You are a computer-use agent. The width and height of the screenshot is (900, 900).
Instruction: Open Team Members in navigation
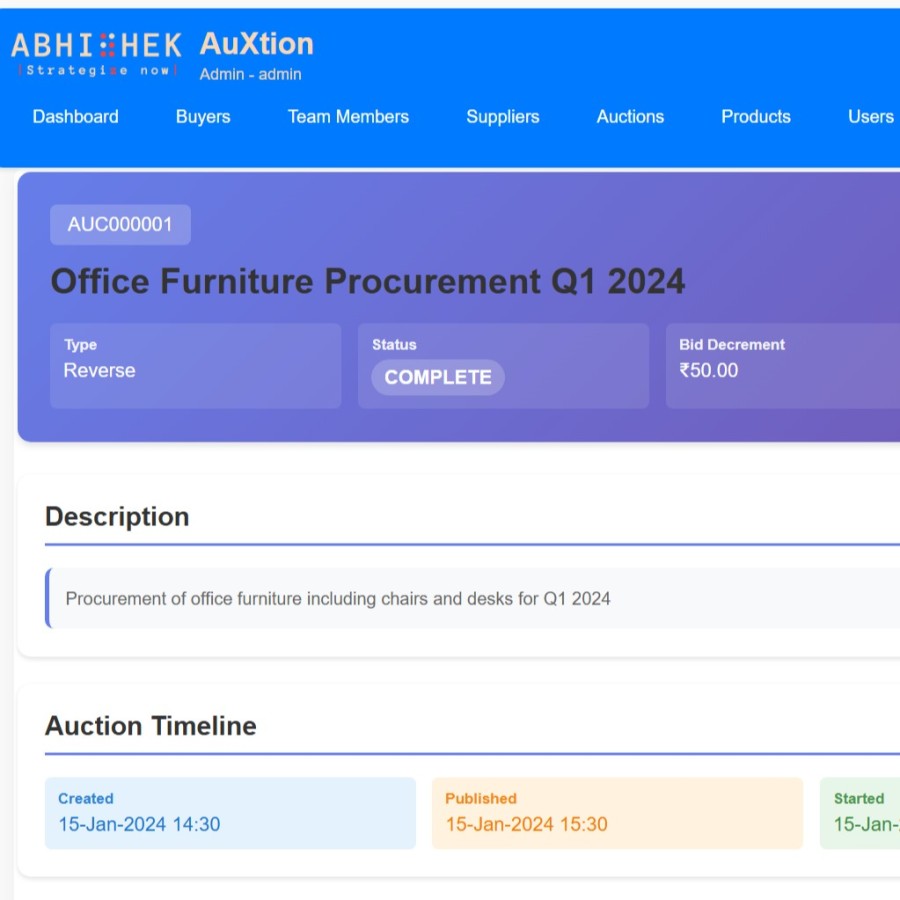coord(348,117)
